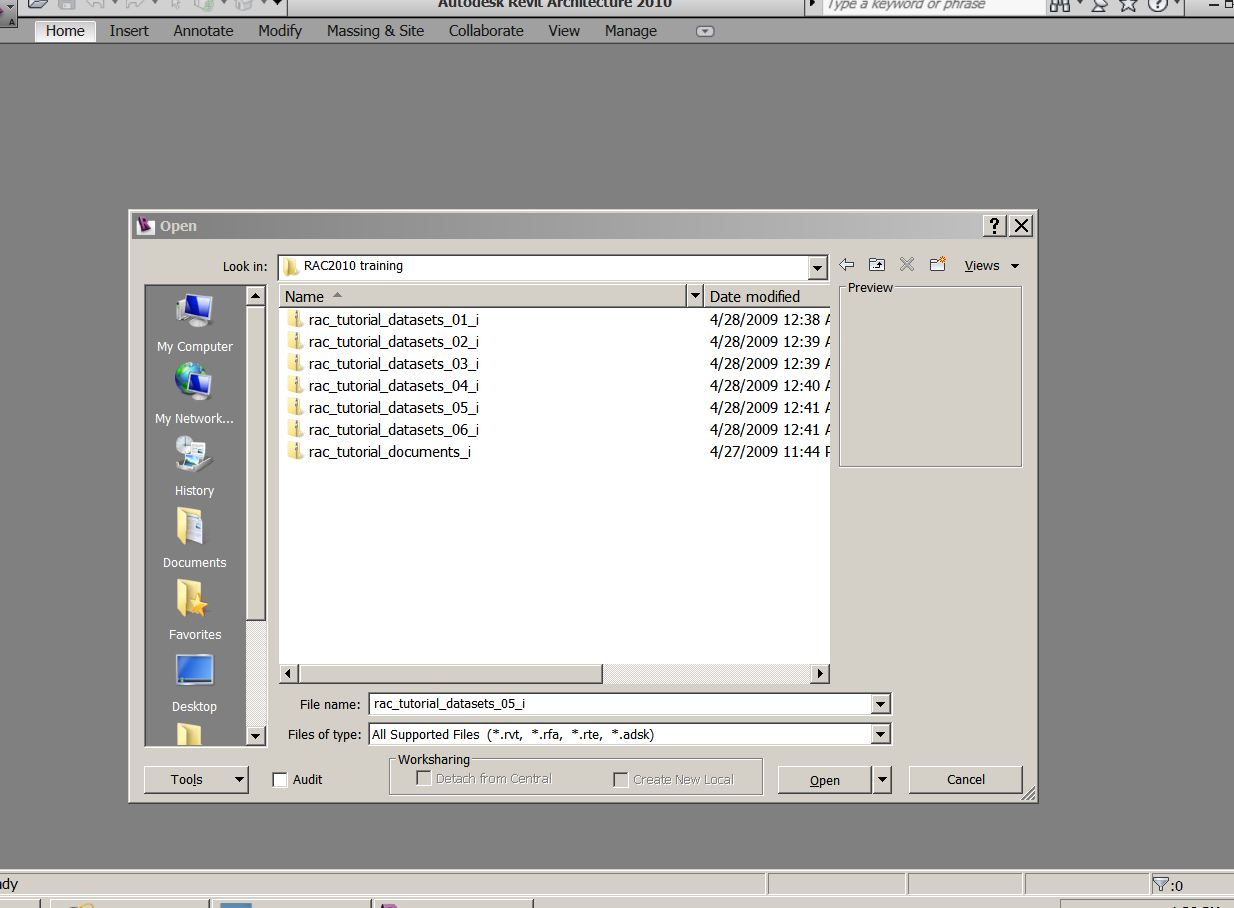Open the Massing & Site tab
Viewport: 1234px width, 908px height.
click(x=375, y=31)
